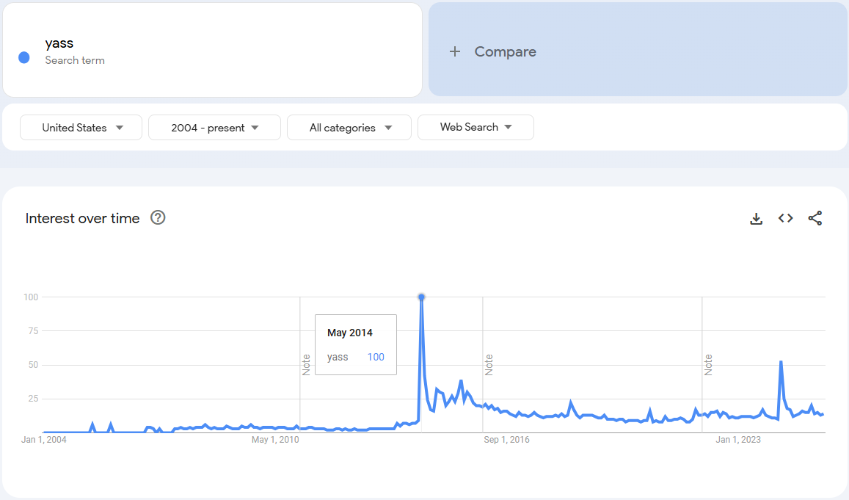This screenshot has width=849, height=500.
Task: Click the Jan 1, 2004 axis label
Action: (x=44, y=439)
